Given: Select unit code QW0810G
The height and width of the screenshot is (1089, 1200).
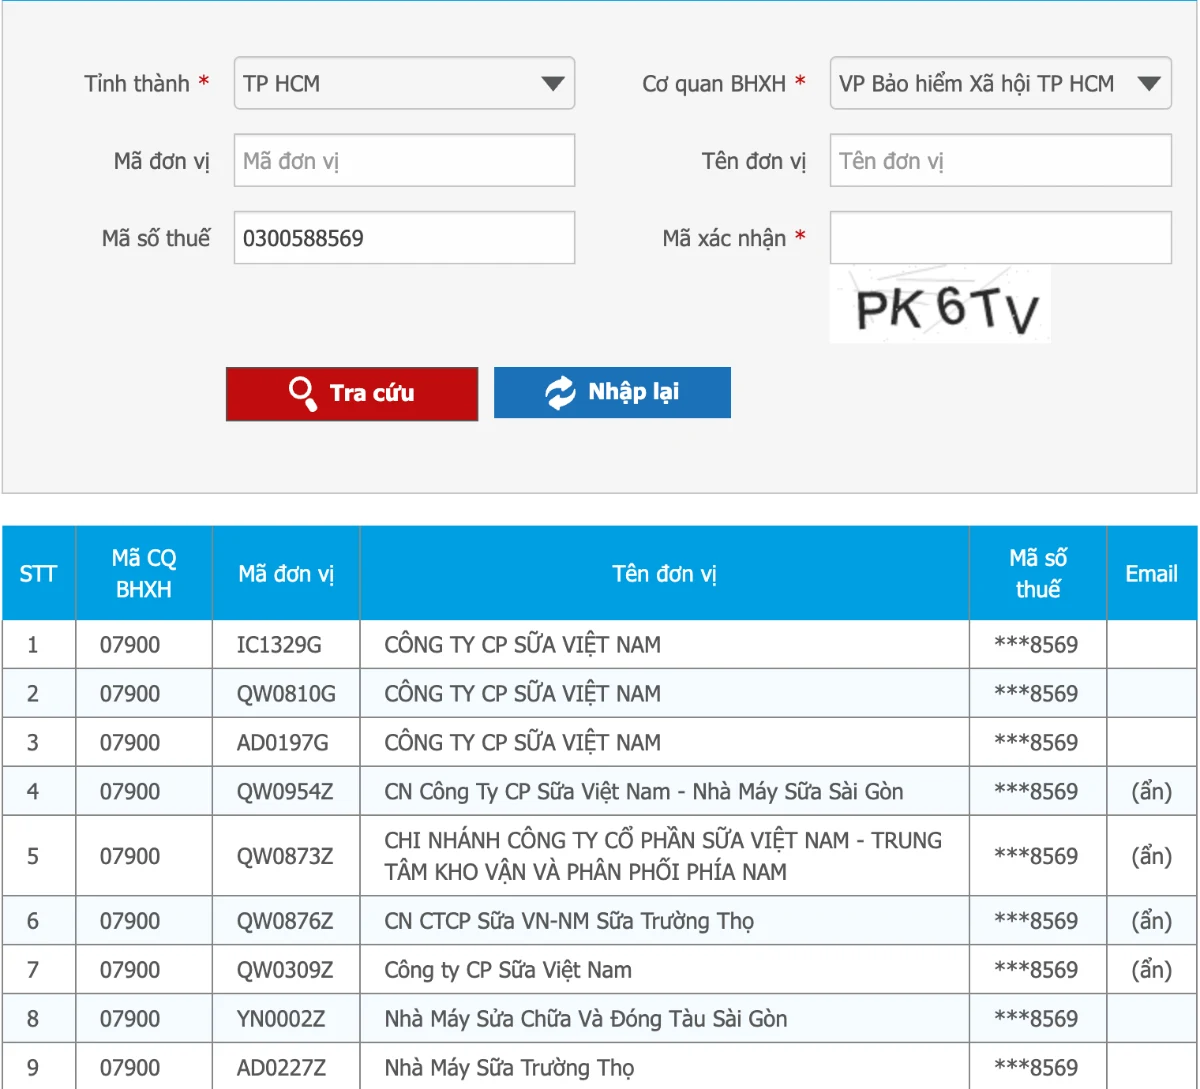Looking at the screenshot, I should [x=286, y=694].
